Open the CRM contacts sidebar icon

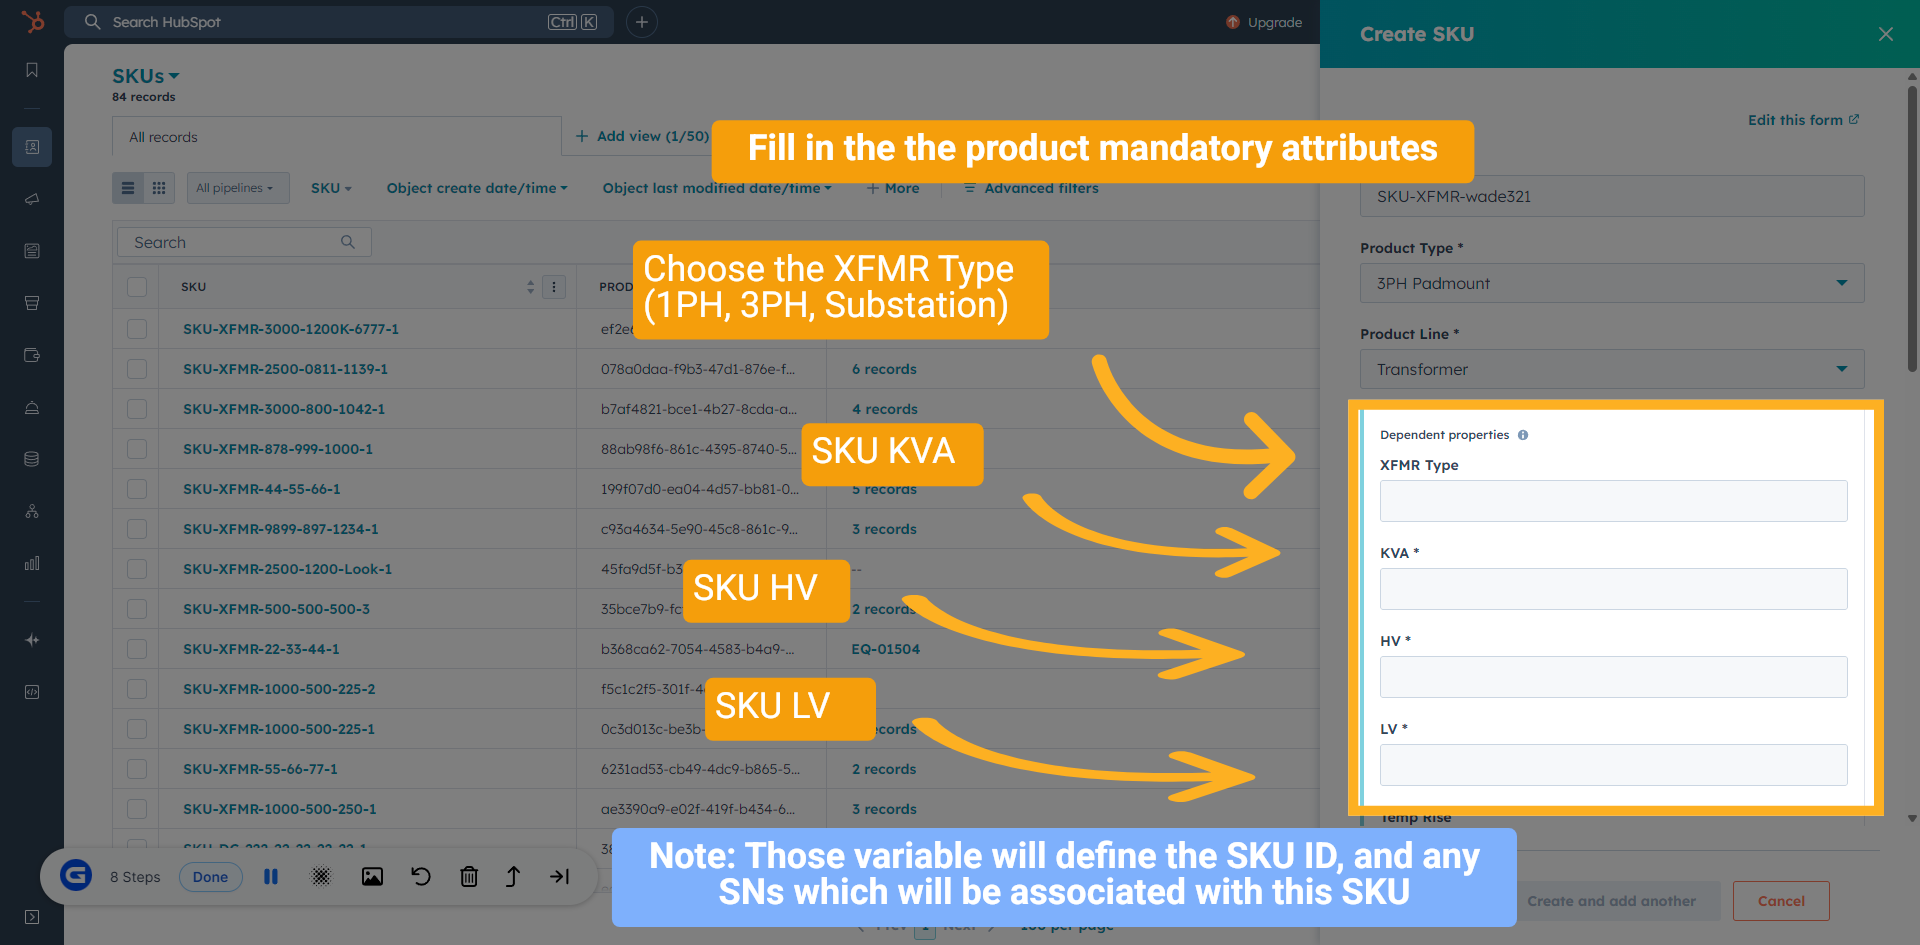32,147
